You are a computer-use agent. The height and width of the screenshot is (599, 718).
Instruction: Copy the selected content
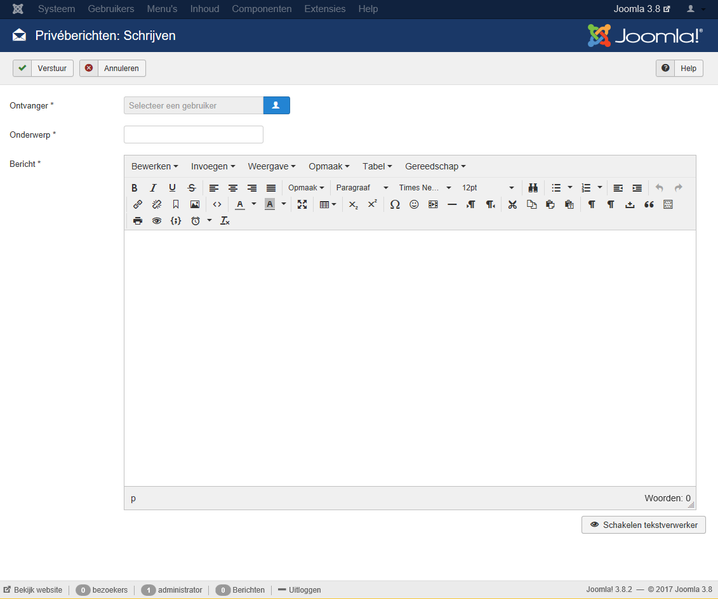tap(532, 204)
